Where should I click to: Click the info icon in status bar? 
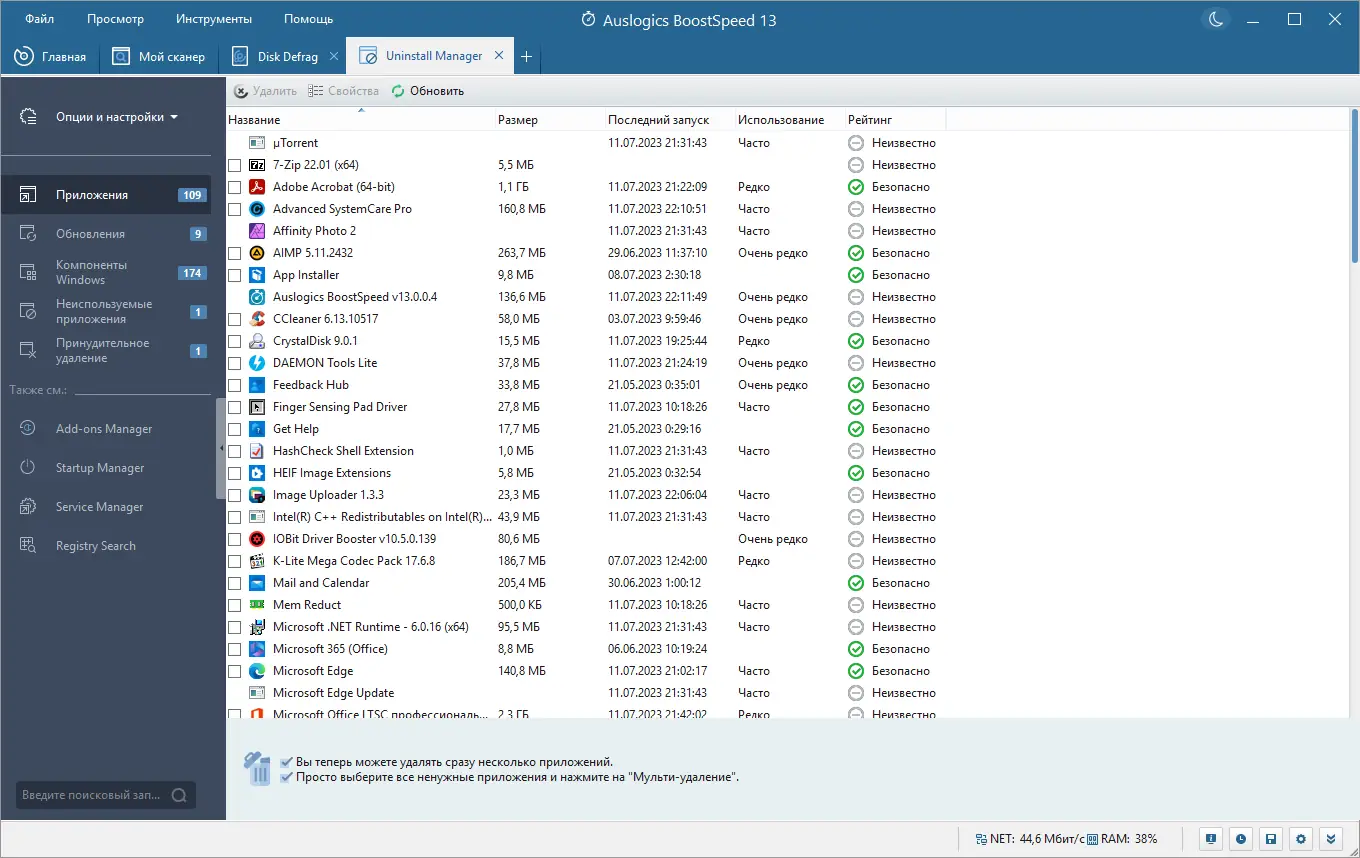point(1210,838)
